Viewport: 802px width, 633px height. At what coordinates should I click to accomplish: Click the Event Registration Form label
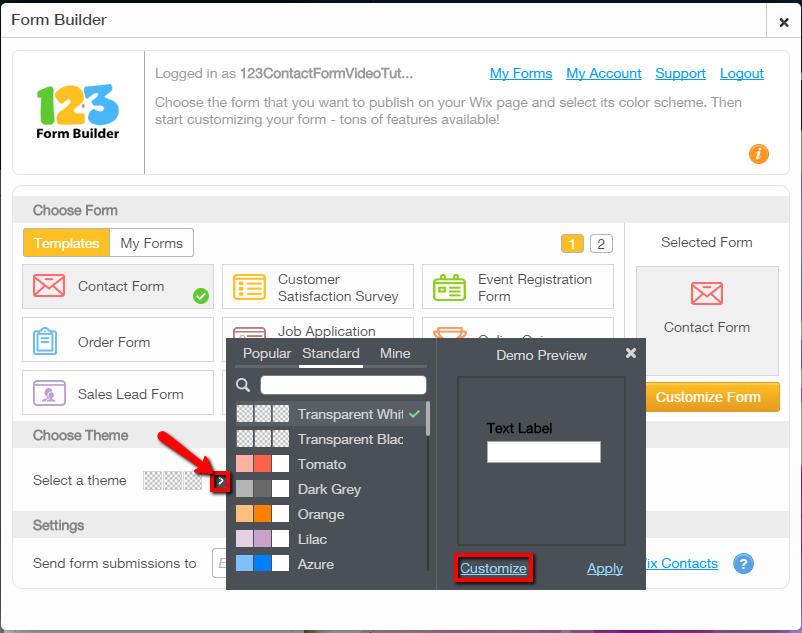[x=535, y=287]
